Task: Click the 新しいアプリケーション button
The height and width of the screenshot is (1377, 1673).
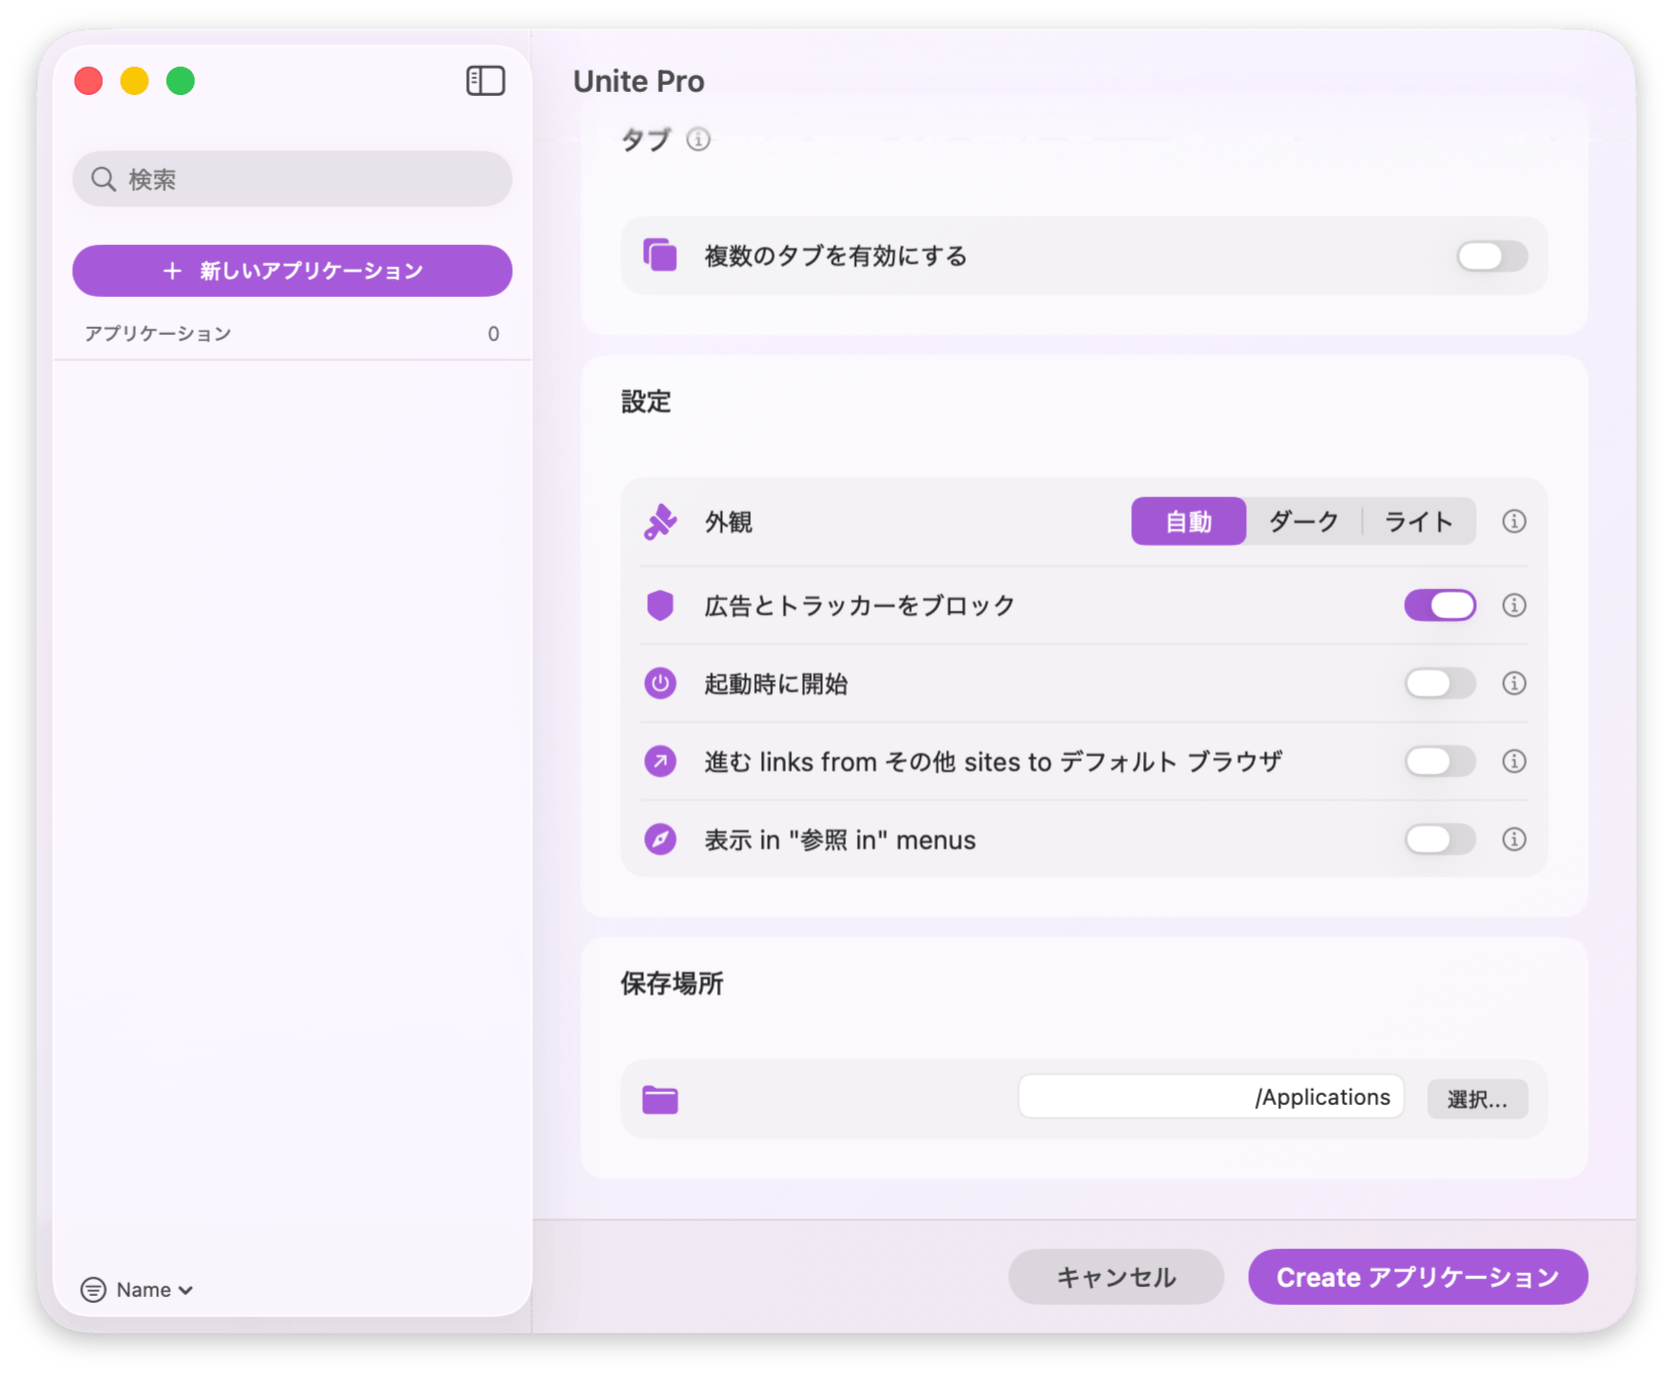Action: click(x=292, y=271)
